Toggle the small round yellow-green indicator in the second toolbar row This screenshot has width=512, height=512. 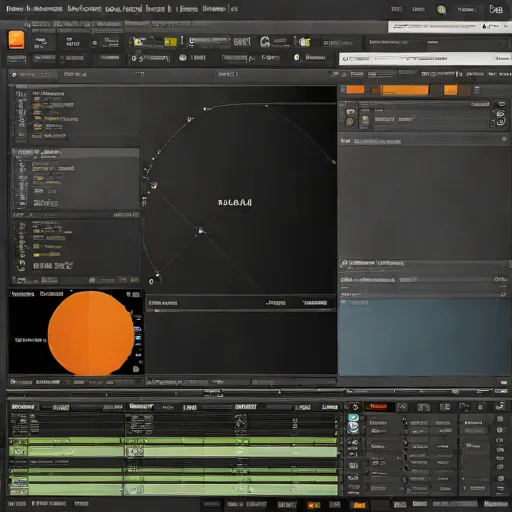point(296,57)
